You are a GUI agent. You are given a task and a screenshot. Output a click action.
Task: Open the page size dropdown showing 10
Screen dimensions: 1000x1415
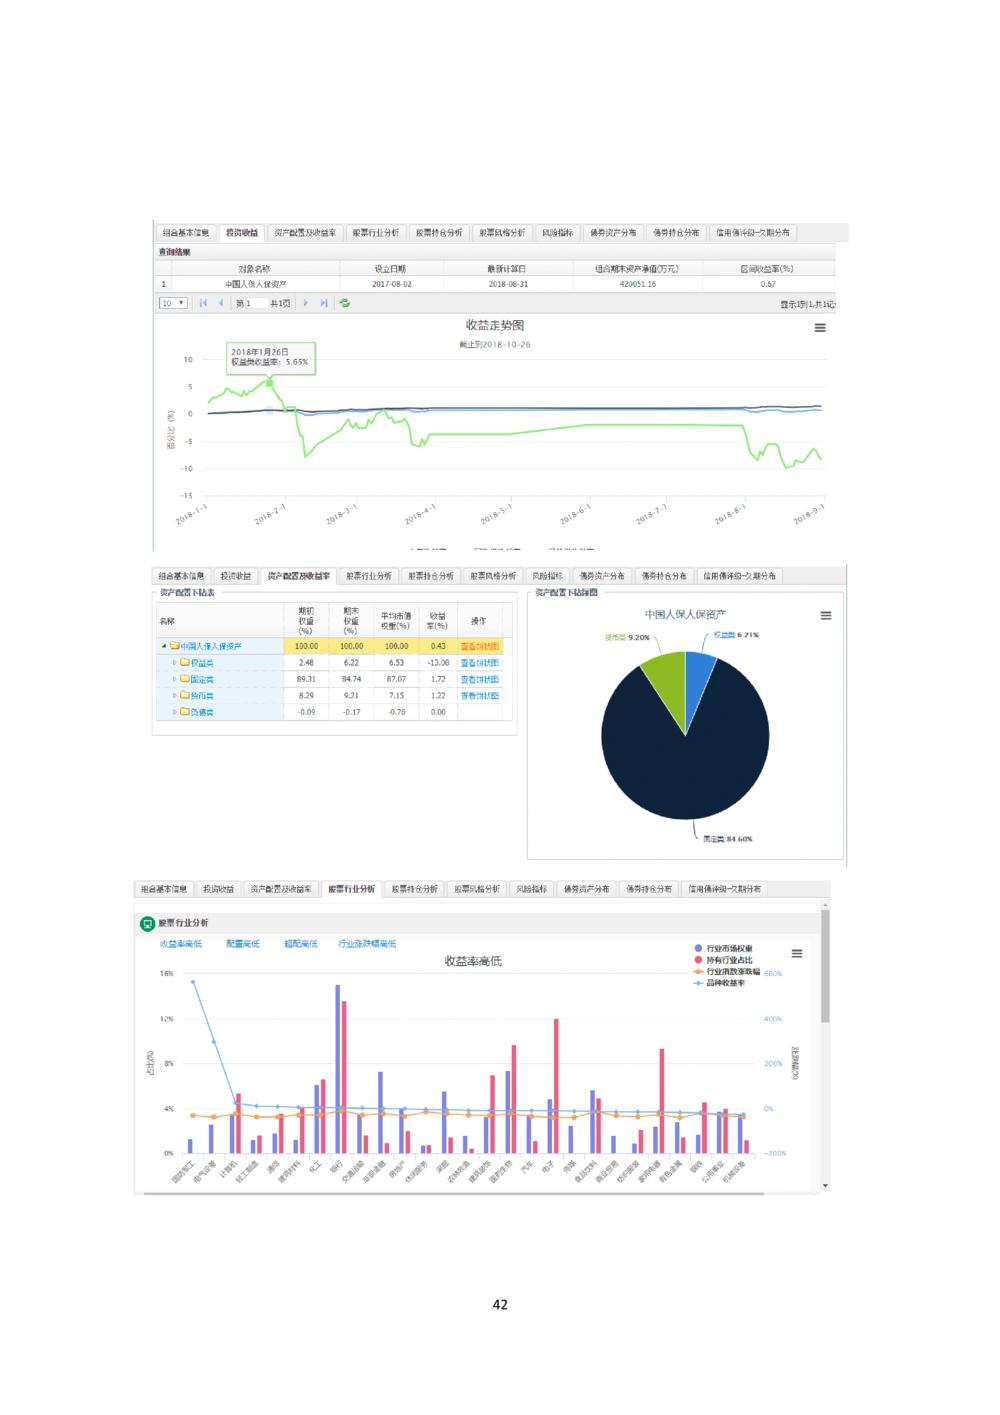point(173,303)
